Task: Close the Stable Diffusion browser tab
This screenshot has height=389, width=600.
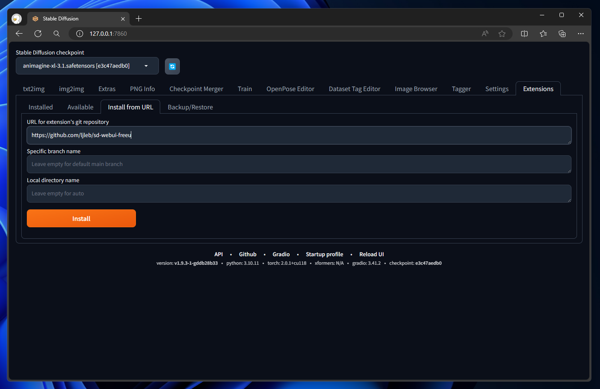Action: 123,19
